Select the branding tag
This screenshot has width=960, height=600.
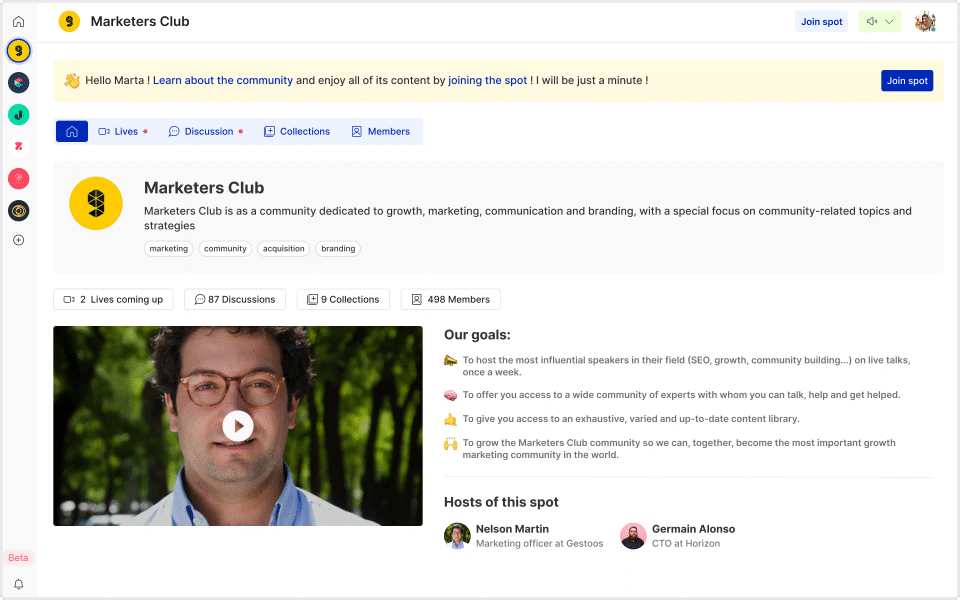pos(338,249)
